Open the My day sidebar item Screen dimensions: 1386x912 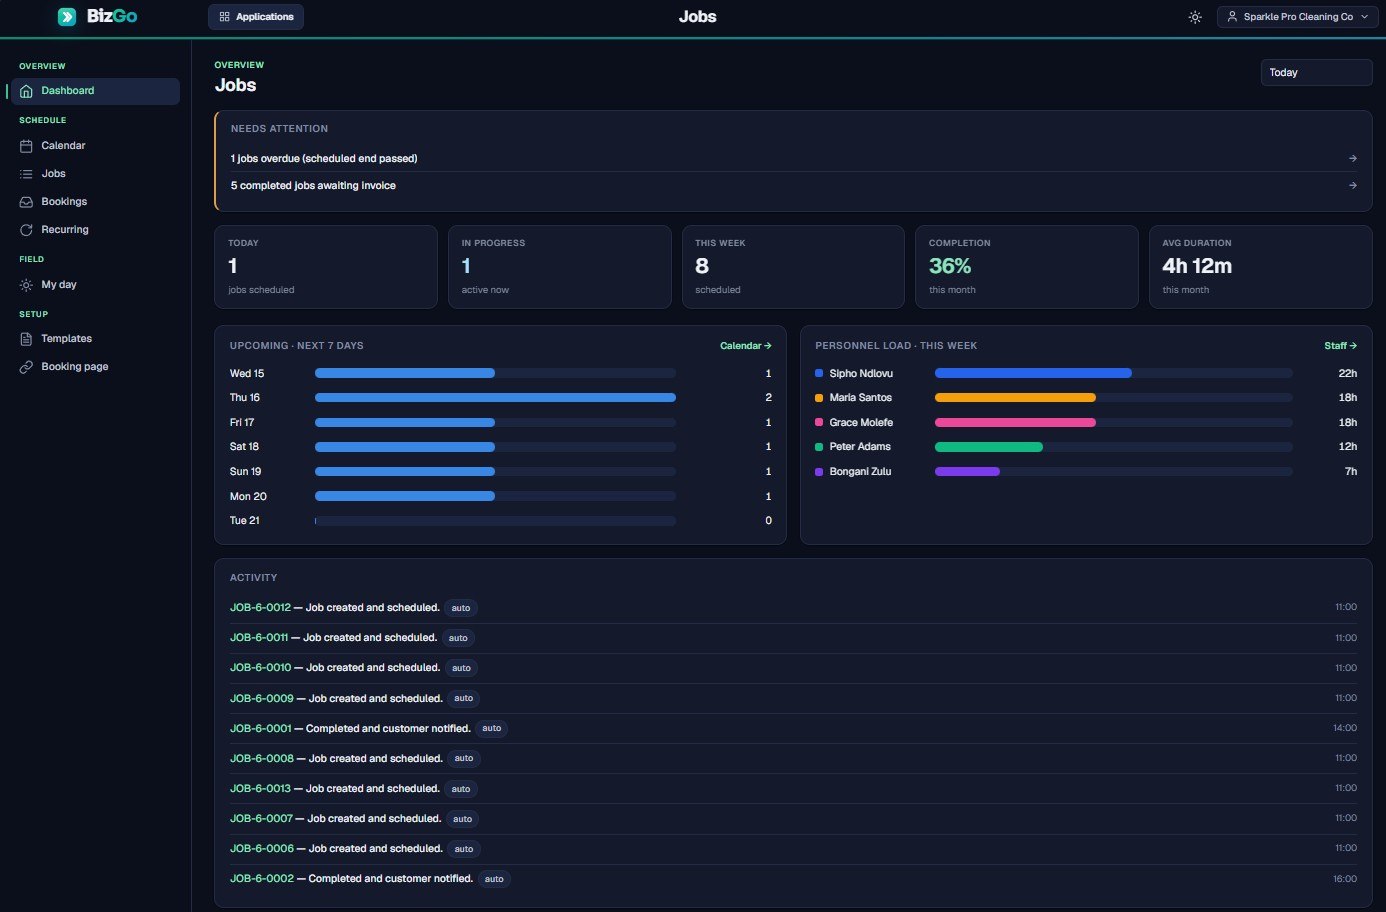click(95, 285)
